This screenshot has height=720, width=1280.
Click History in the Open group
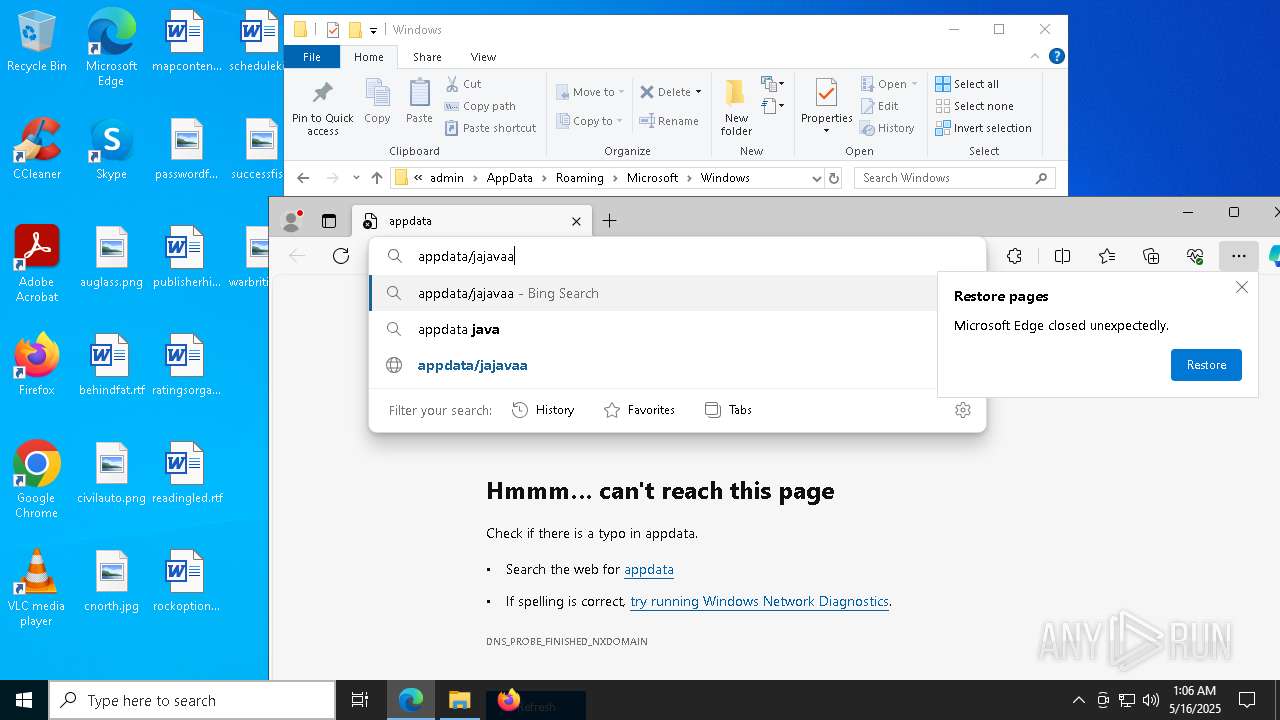887,128
